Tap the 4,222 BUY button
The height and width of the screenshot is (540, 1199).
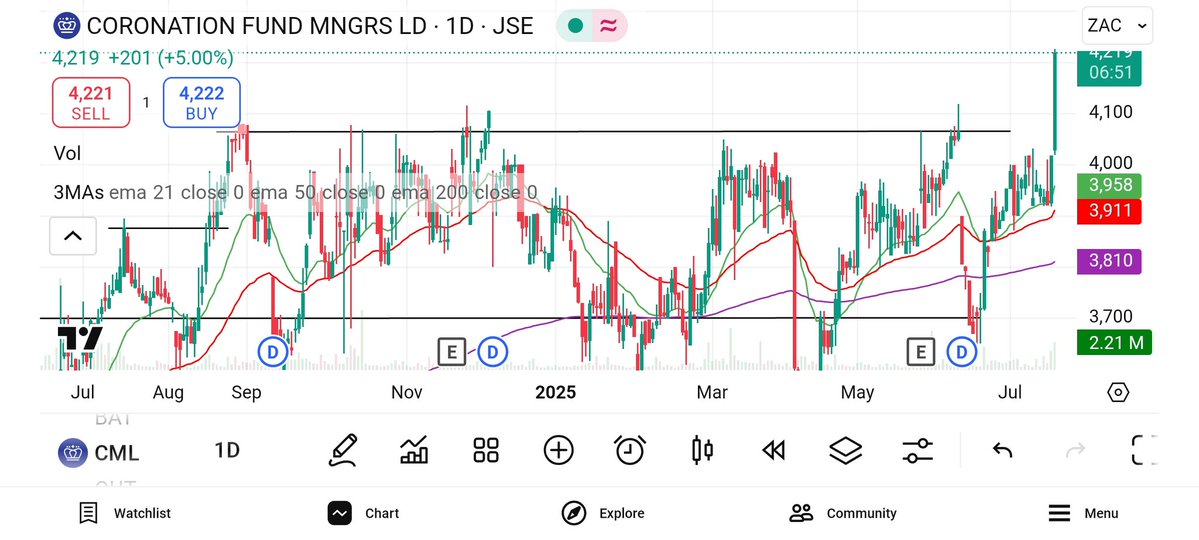201,102
